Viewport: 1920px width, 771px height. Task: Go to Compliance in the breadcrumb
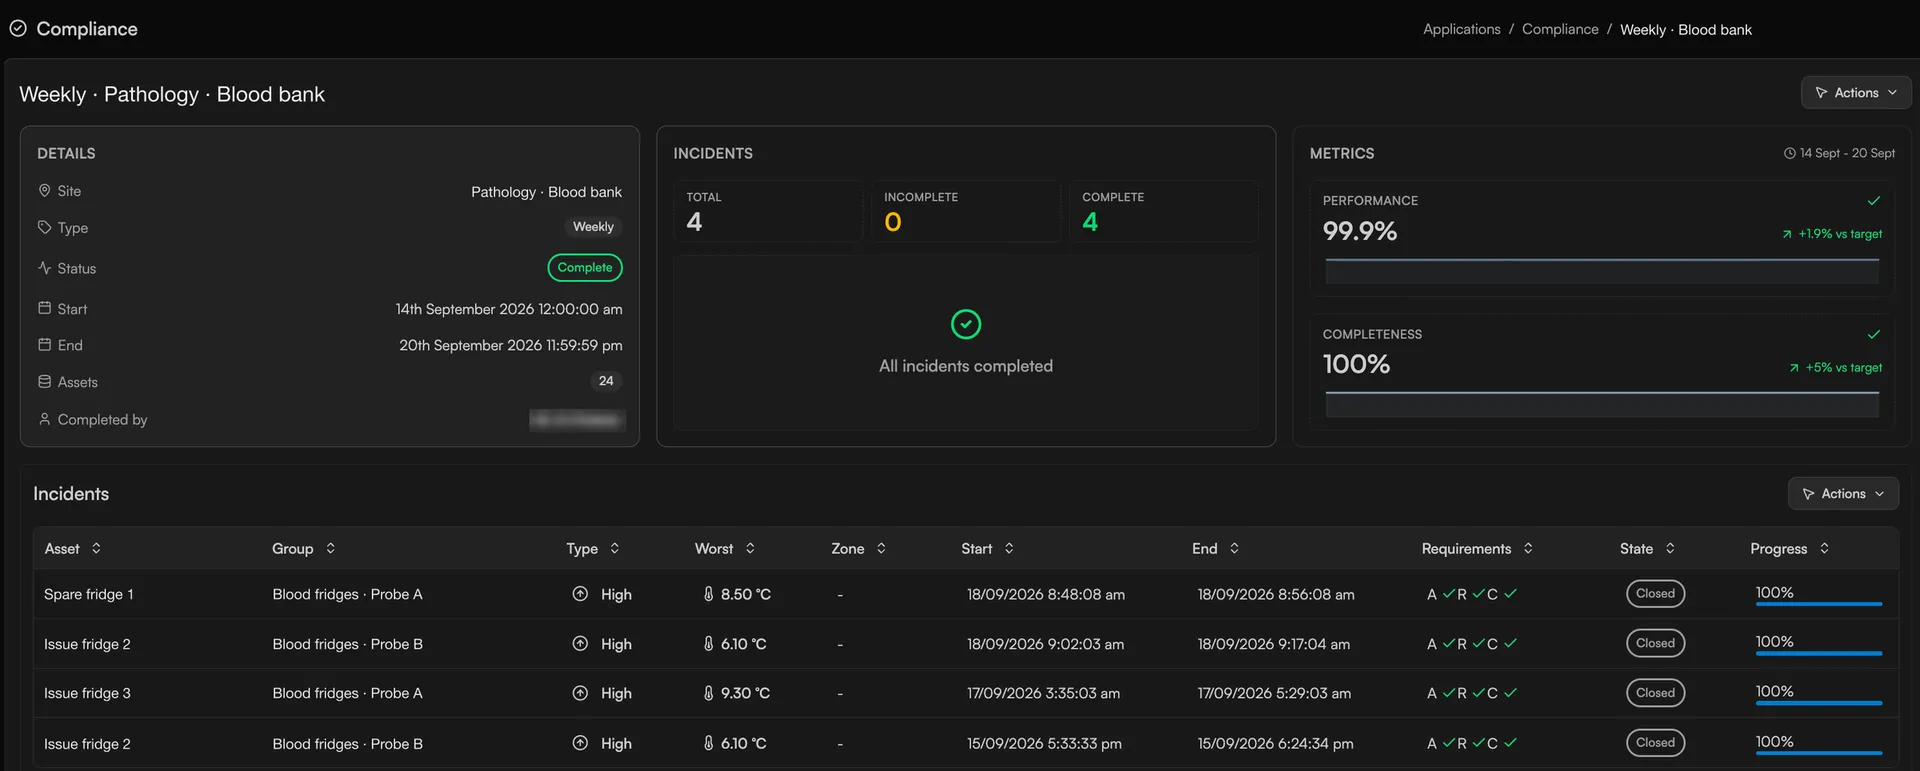click(x=1560, y=29)
